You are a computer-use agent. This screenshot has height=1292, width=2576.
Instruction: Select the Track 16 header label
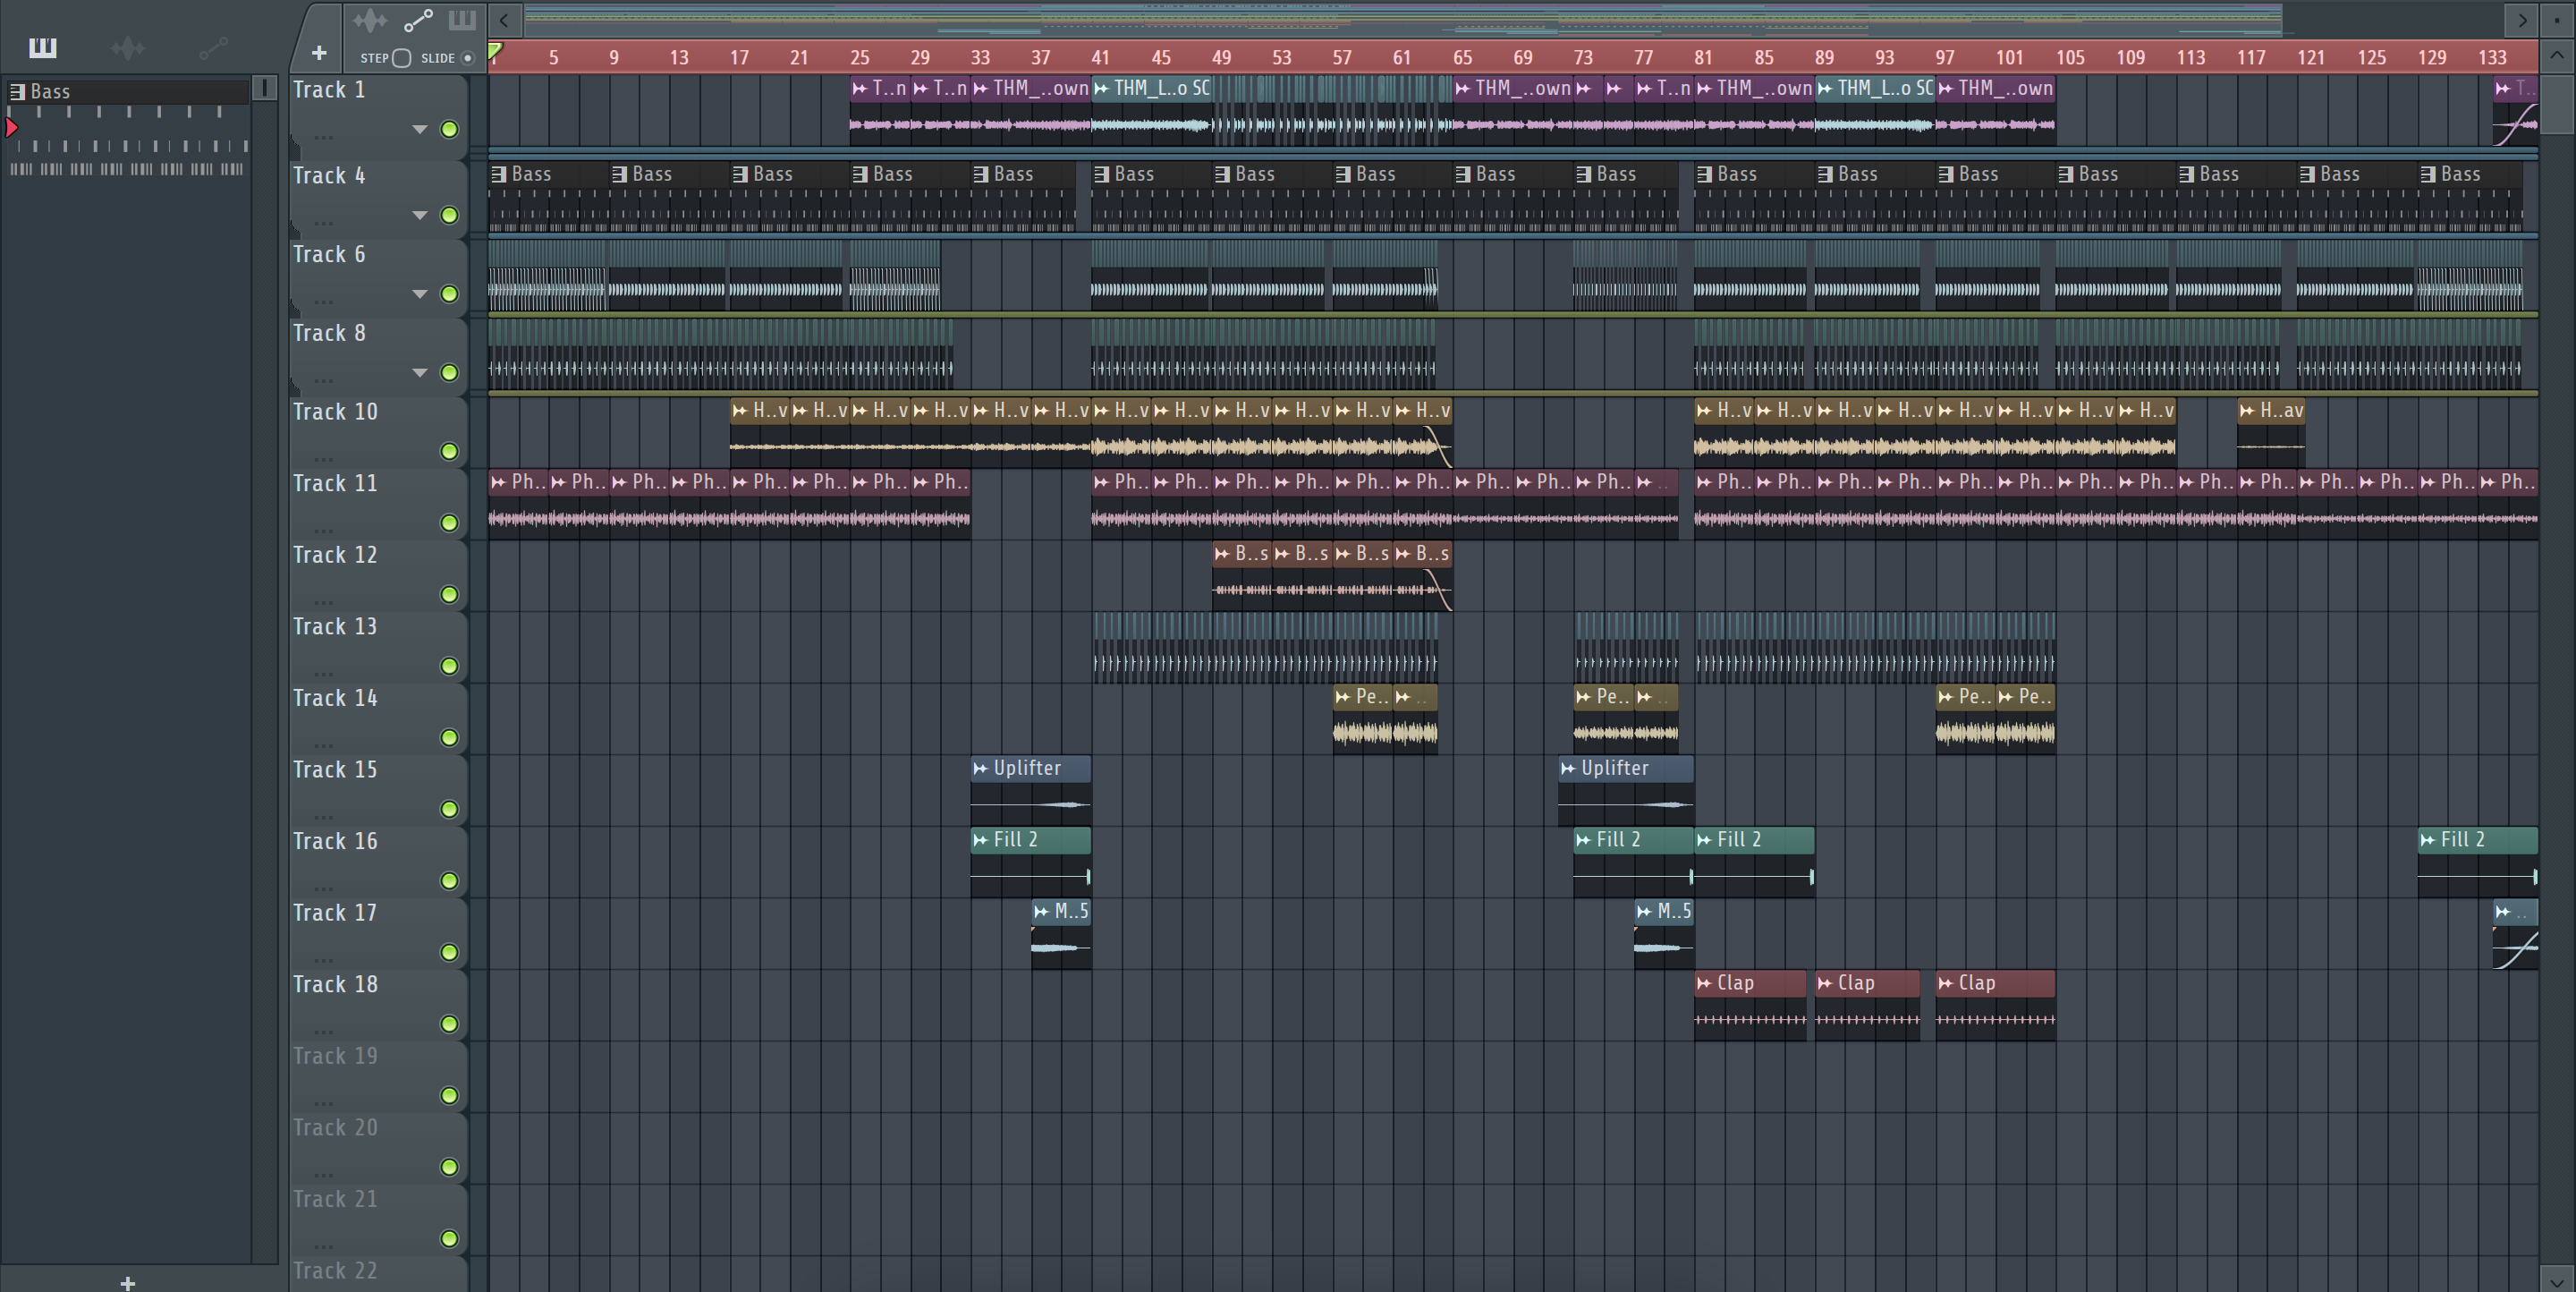[x=335, y=841]
